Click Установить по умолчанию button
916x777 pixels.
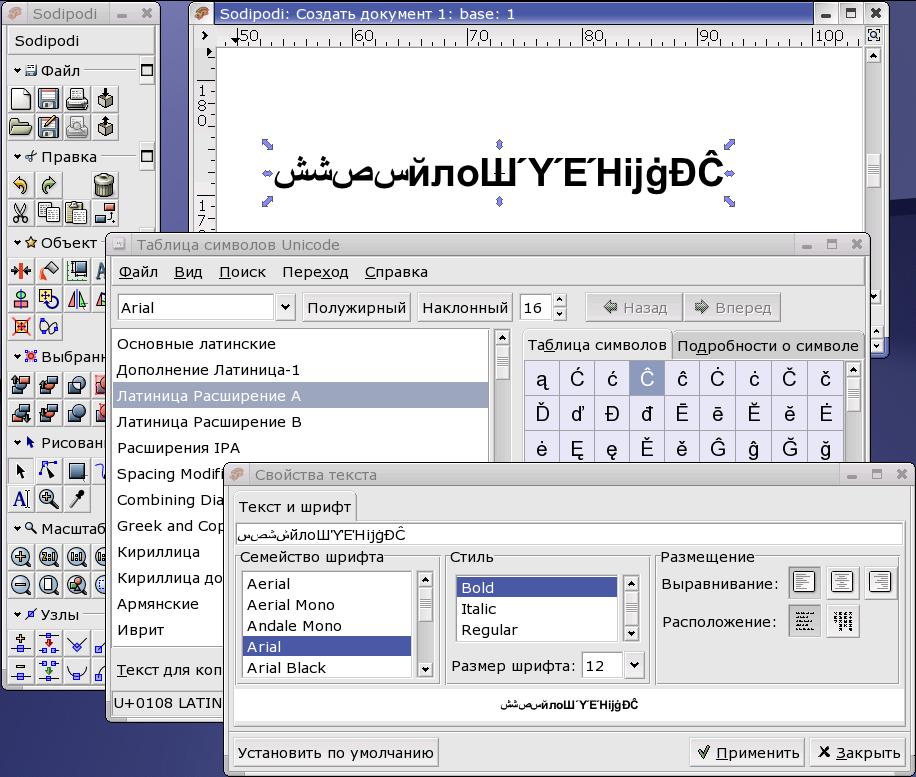(335, 753)
